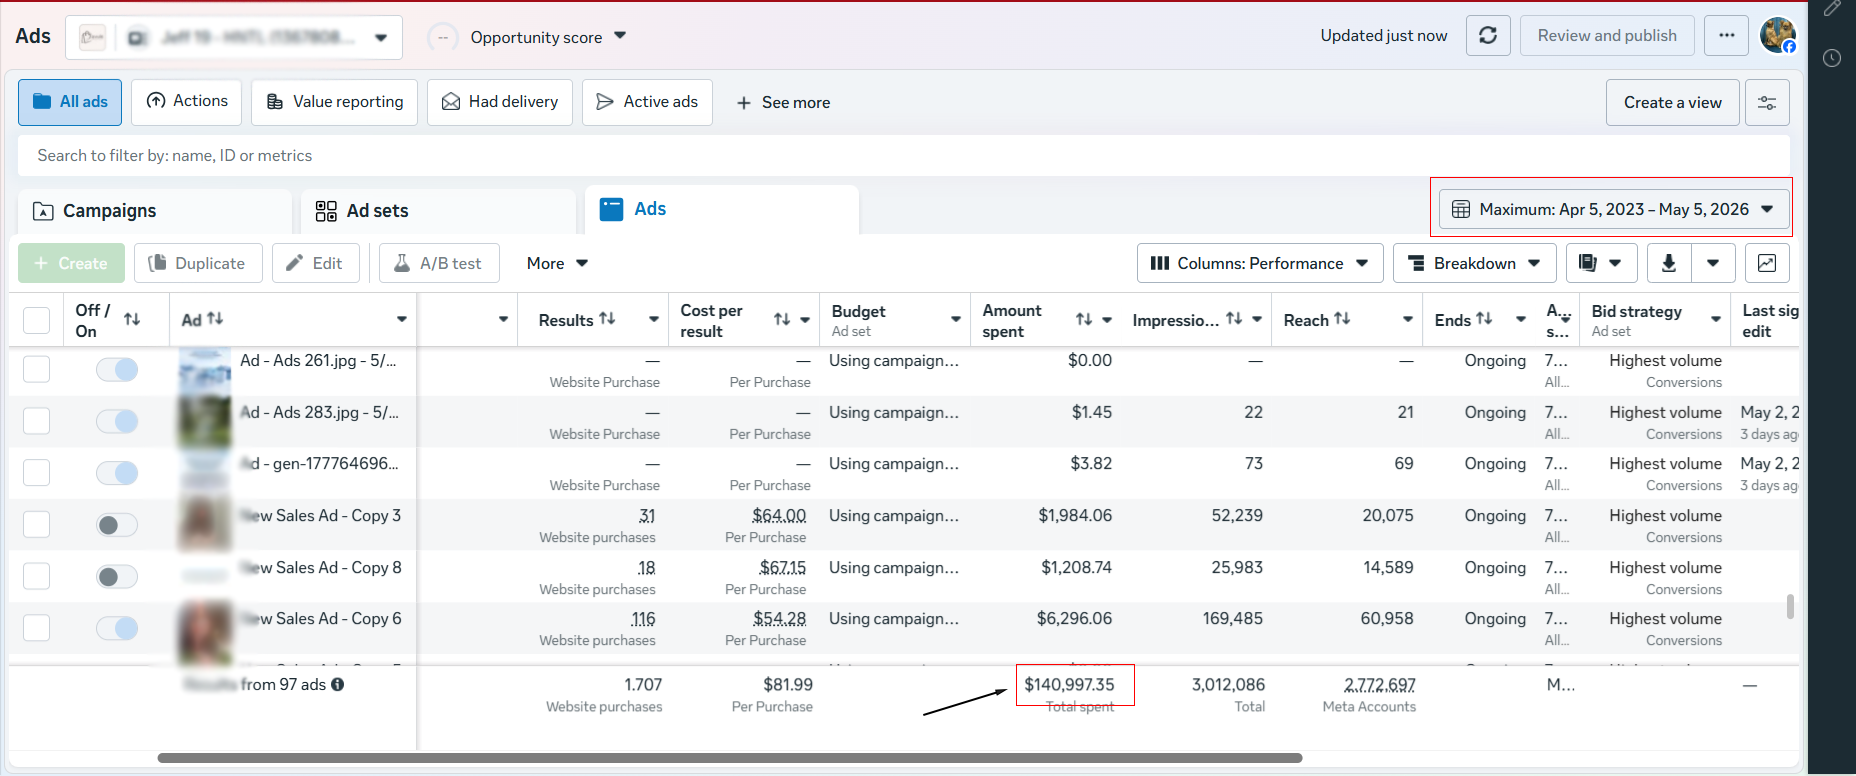This screenshot has width=1856, height=776.
Task: Turn on New Sales Ad - Copy 3
Action: [117, 525]
